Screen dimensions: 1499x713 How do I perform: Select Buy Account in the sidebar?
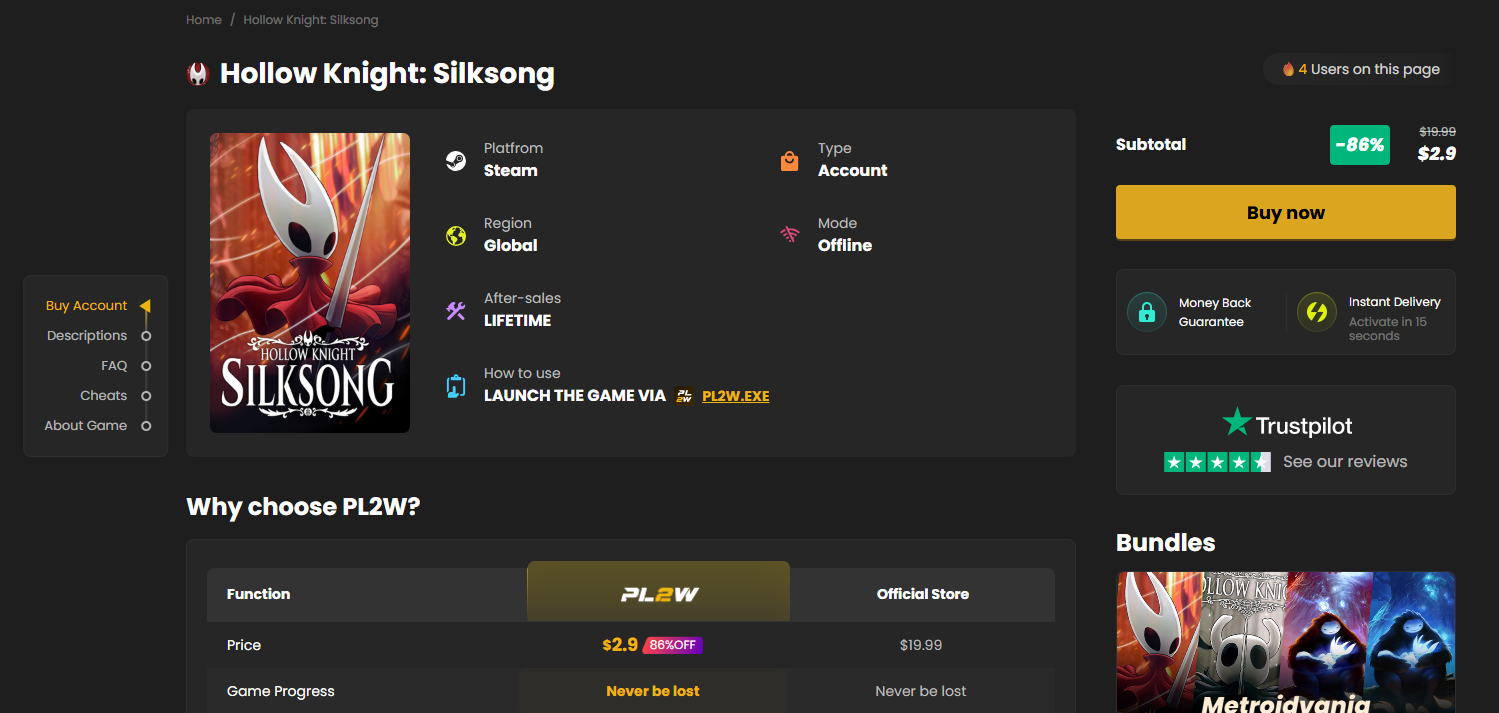86,305
